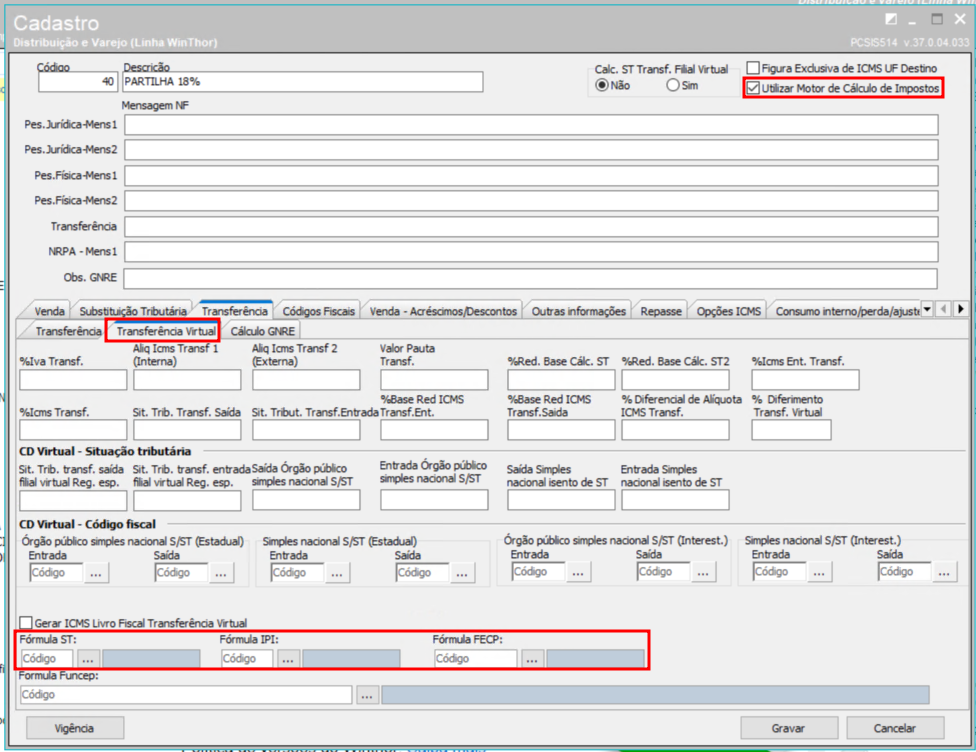Focus the Pes.Jurídica-Mens1 message field

click(531, 125)
